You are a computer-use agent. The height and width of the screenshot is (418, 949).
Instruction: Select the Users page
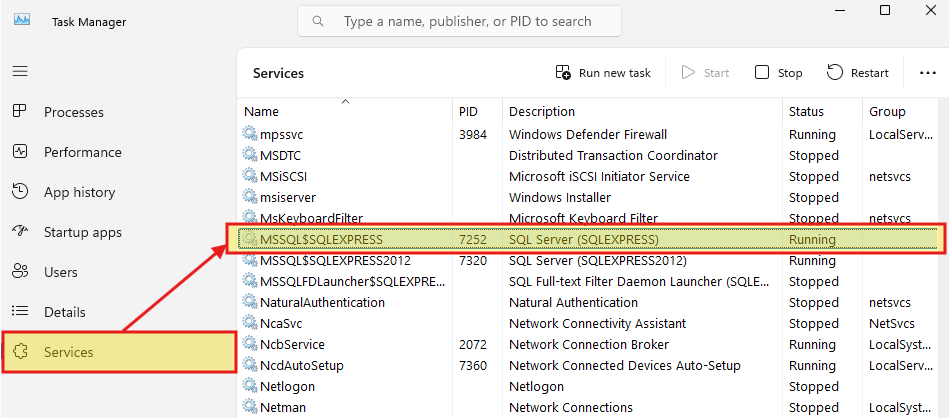(x=59, y=272)
